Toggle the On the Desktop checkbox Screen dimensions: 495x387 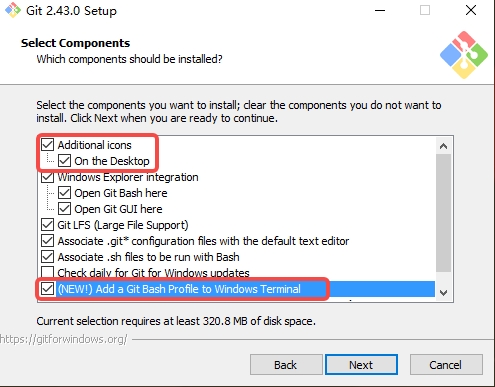pyautogui.click(x=64, y=161)
